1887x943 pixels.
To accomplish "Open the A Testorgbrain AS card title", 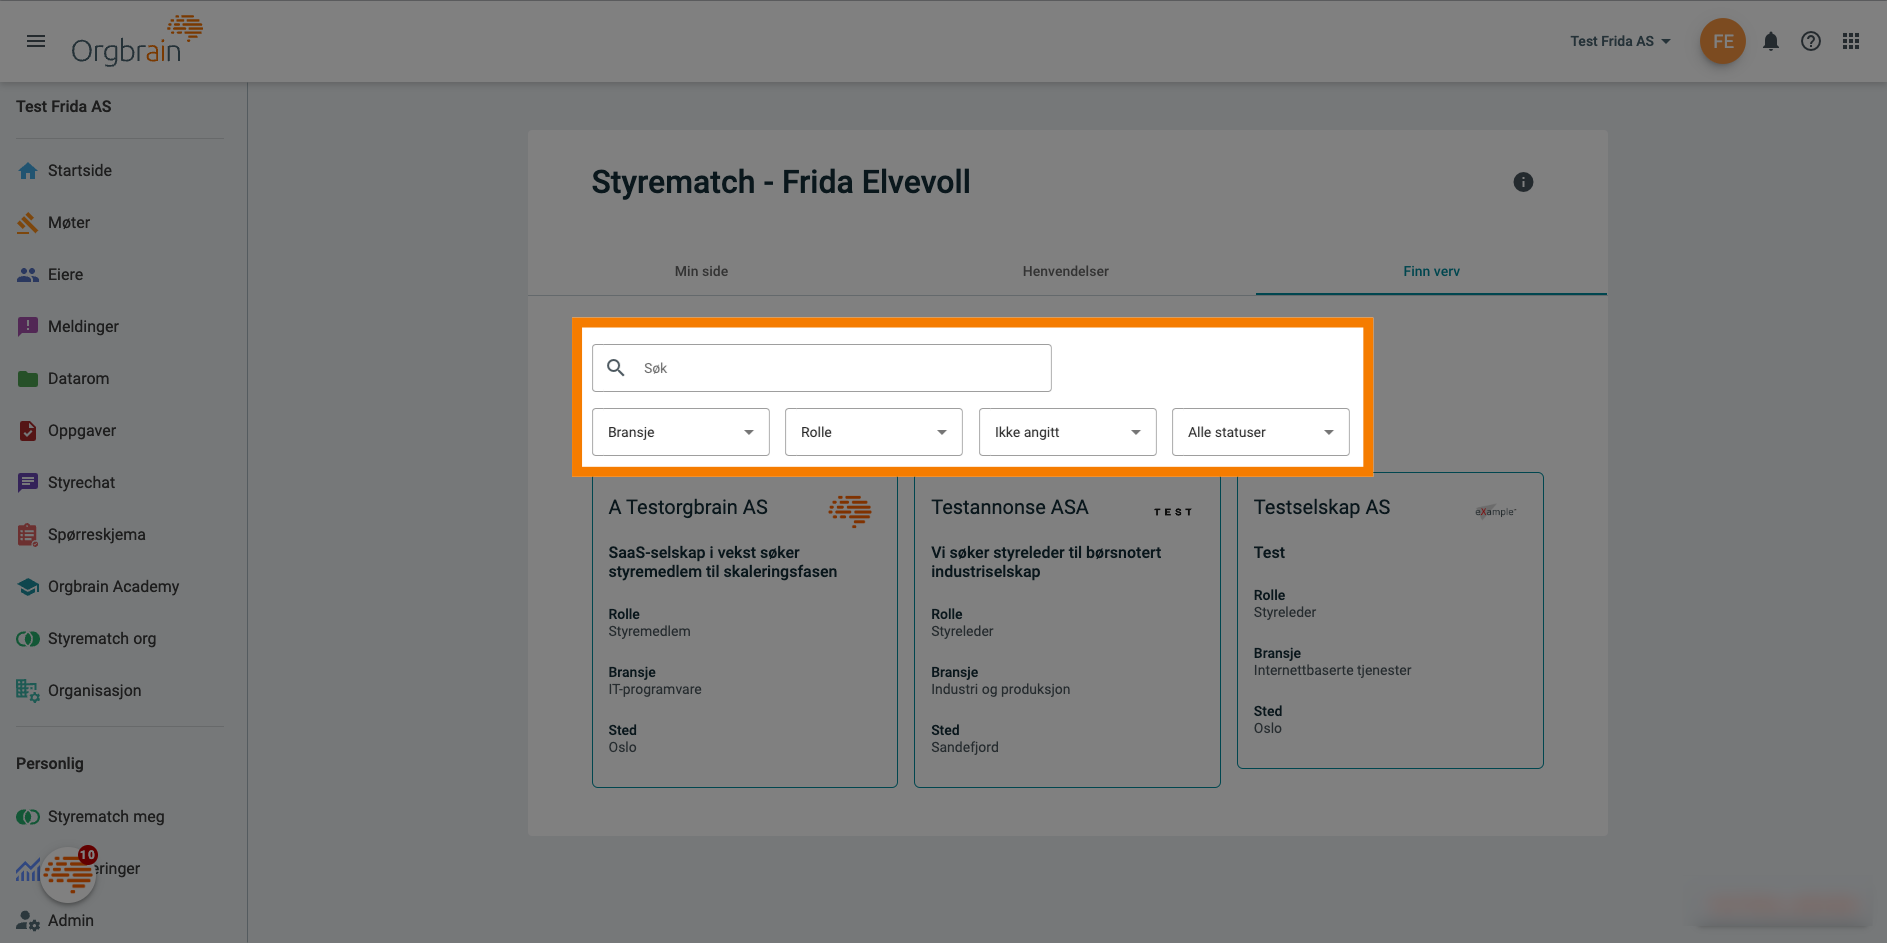I will point(688,507).
